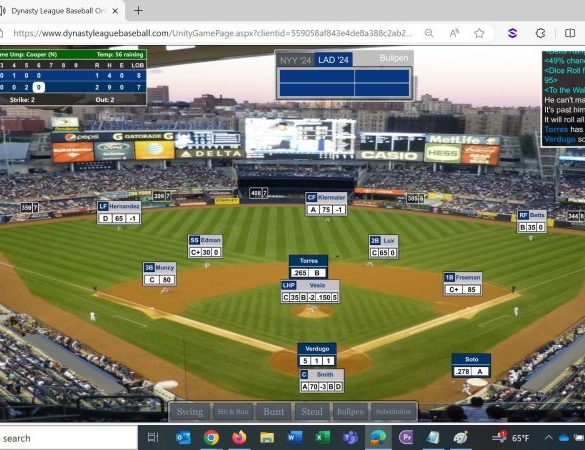Viewport: 585px width, 450px height.
Task: Switch to the NYY '24 tab
Action: coord(295,60)
